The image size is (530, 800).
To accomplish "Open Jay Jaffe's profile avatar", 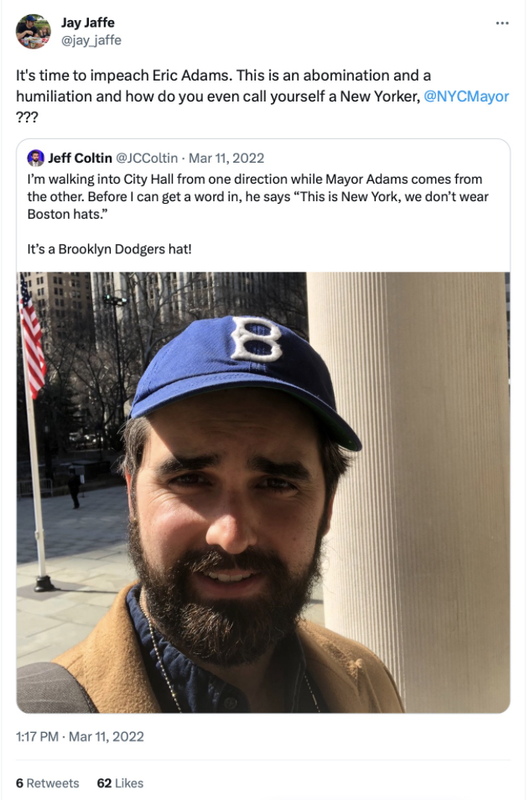I will point(33,31).
